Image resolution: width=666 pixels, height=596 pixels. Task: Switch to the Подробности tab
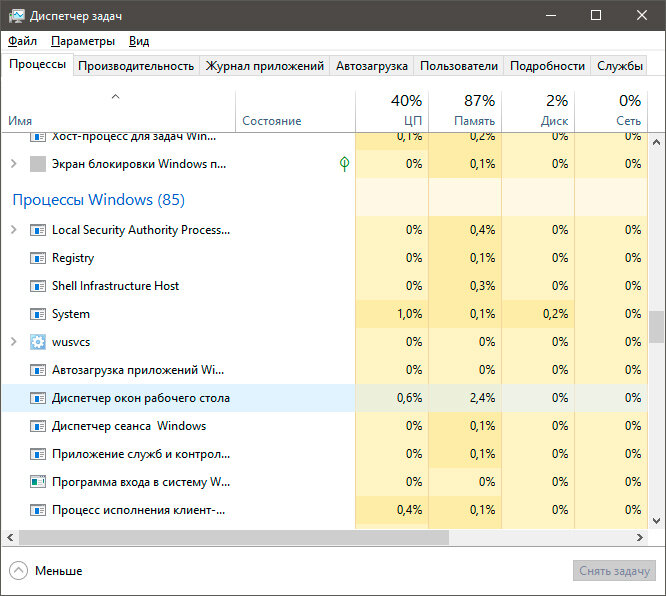tap(547, 66)
